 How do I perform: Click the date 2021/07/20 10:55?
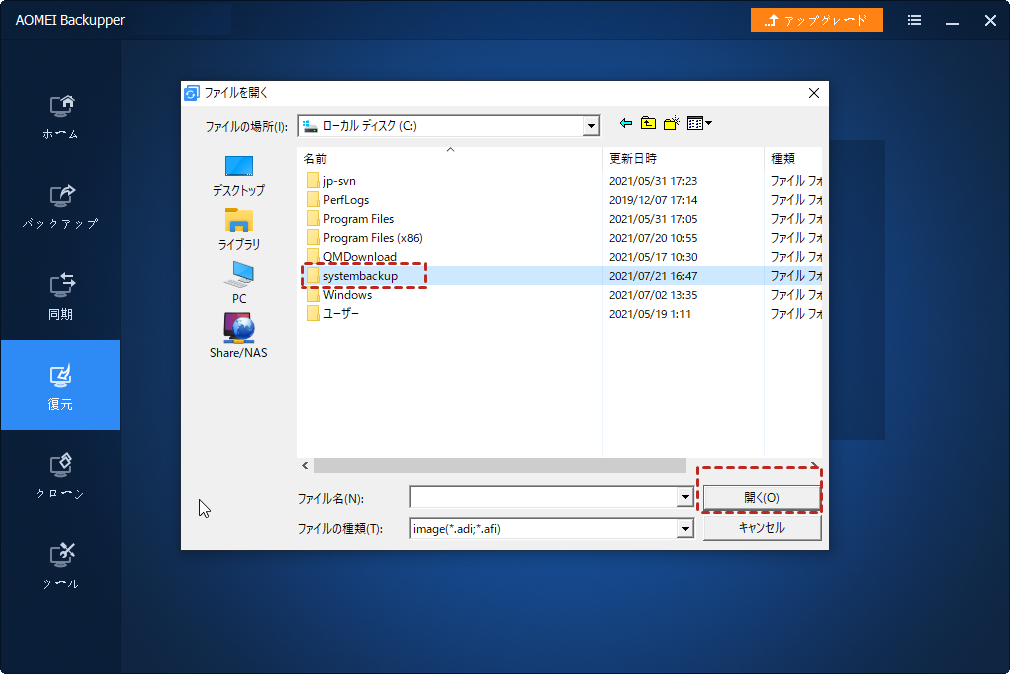[653, 238]
